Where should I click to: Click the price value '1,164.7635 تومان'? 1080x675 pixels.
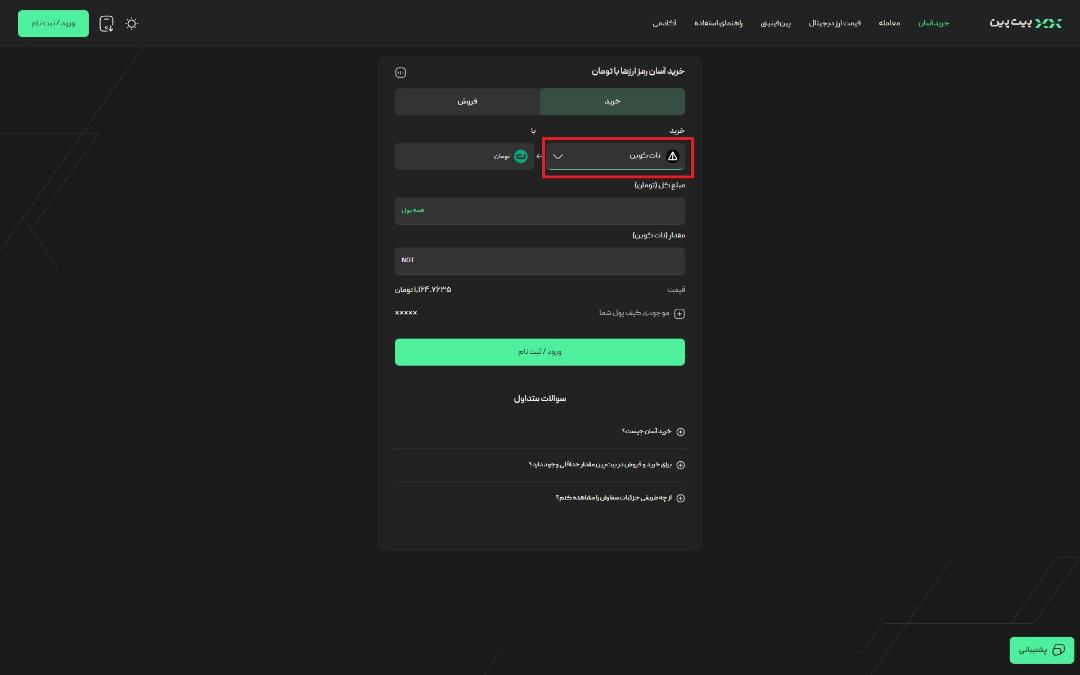coord(423,290)
